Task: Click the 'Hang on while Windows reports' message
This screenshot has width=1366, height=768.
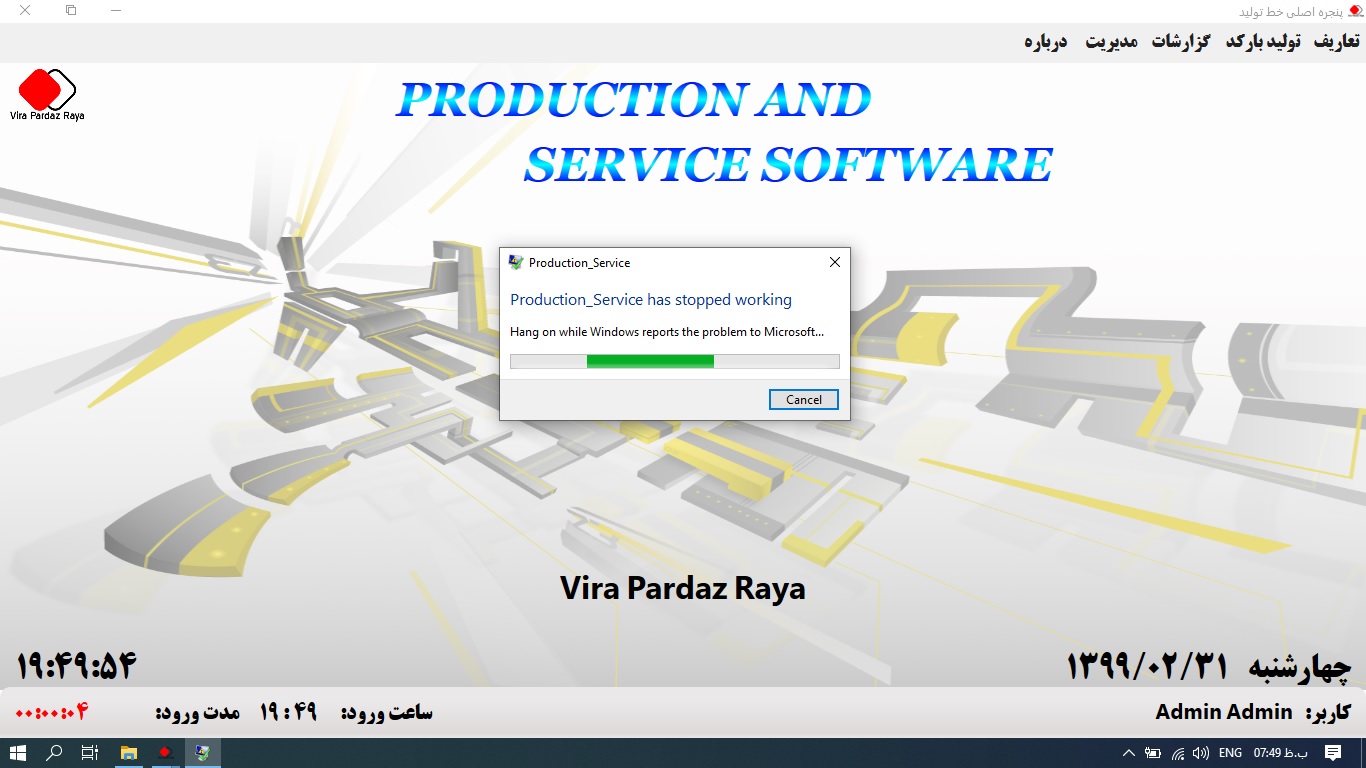Action: (667, 331)
